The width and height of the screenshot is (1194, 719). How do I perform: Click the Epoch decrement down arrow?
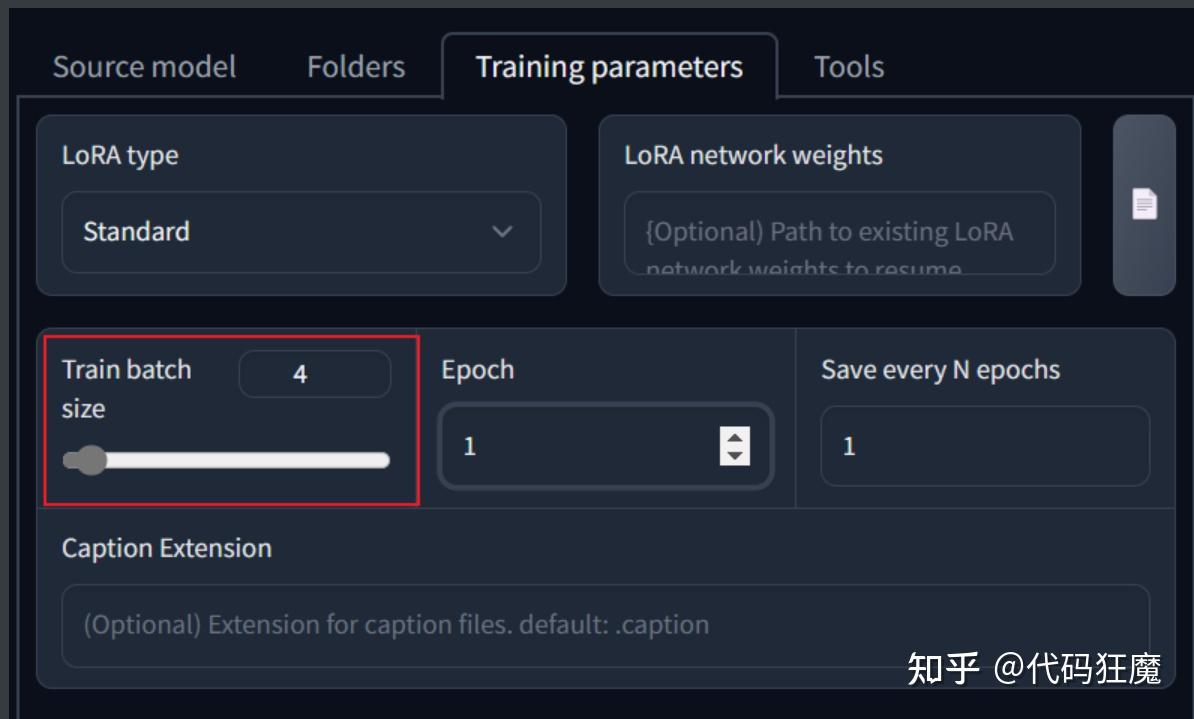(x=735, y=455)
